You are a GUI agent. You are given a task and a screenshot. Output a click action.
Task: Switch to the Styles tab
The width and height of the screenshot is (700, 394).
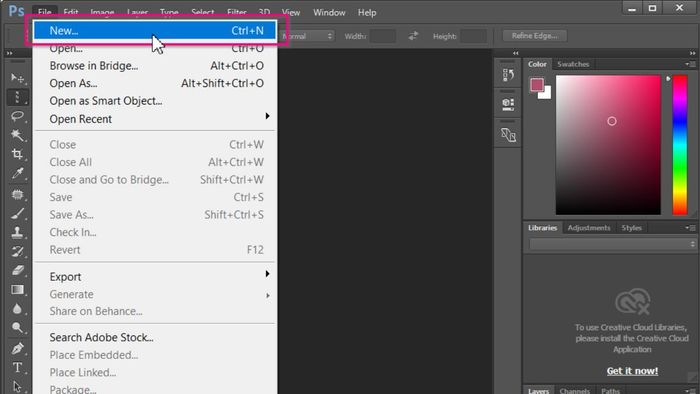[631, 228]
